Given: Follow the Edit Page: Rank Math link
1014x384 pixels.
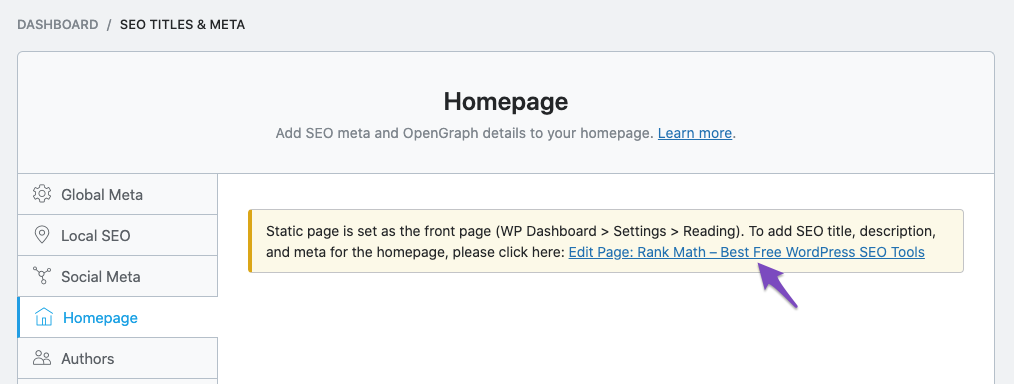Looking at the screenshot, I should click(x=746, y=252).
